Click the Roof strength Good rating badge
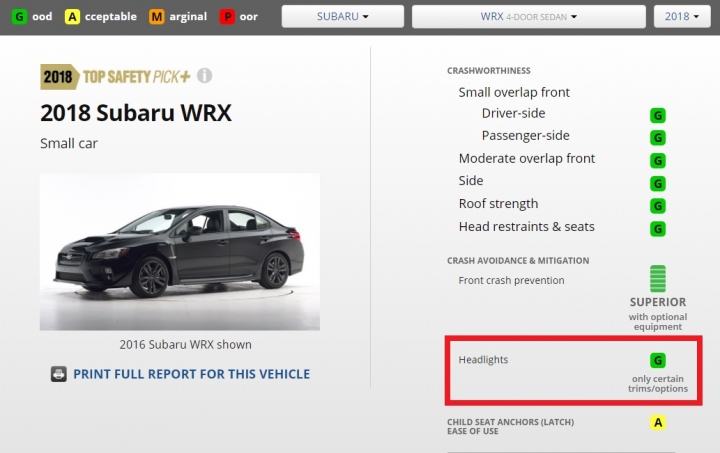The height and width of the screenshot is (453, 720). [x=658, y=206]
